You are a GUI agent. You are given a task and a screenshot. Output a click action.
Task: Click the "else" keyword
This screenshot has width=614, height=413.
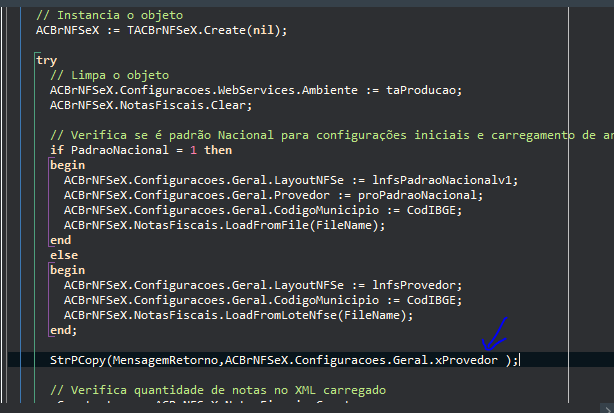coord(64,255)
